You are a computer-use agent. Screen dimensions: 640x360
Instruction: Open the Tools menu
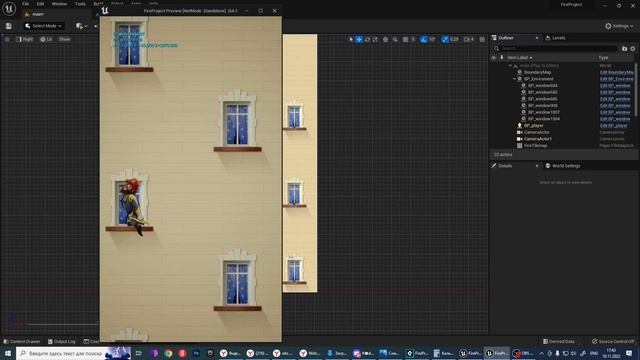(80, 4)
